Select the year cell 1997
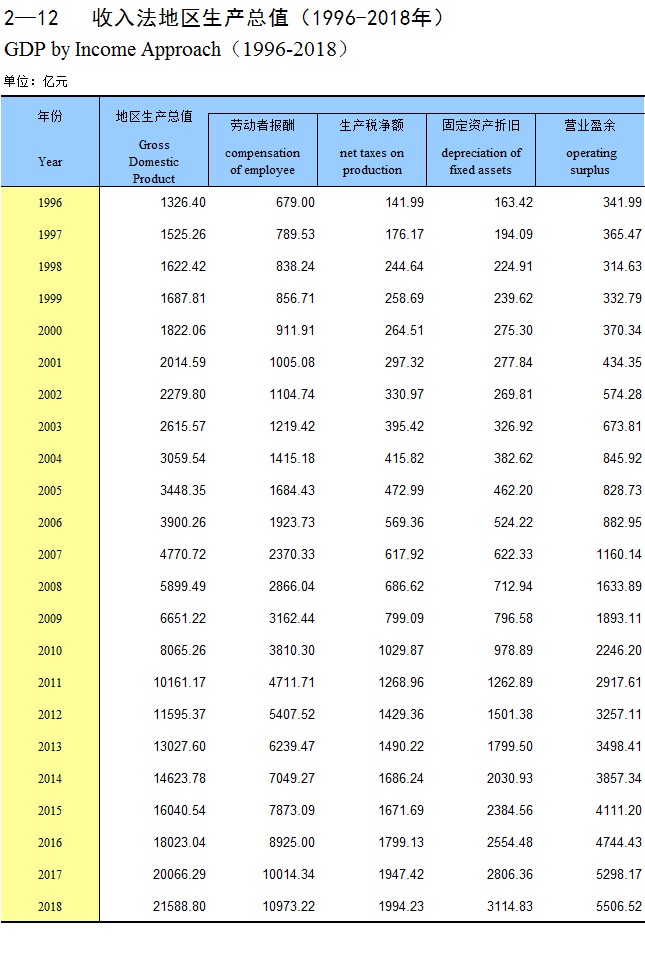 click(x=50, y=234)
